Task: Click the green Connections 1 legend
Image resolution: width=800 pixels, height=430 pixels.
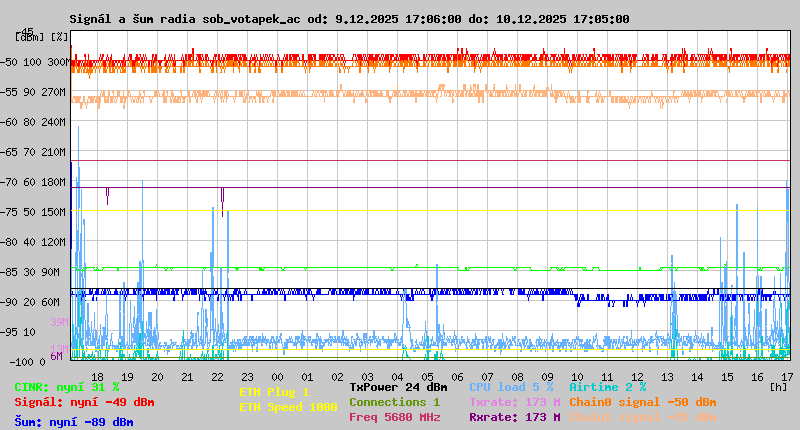Action: pos(394,402)
